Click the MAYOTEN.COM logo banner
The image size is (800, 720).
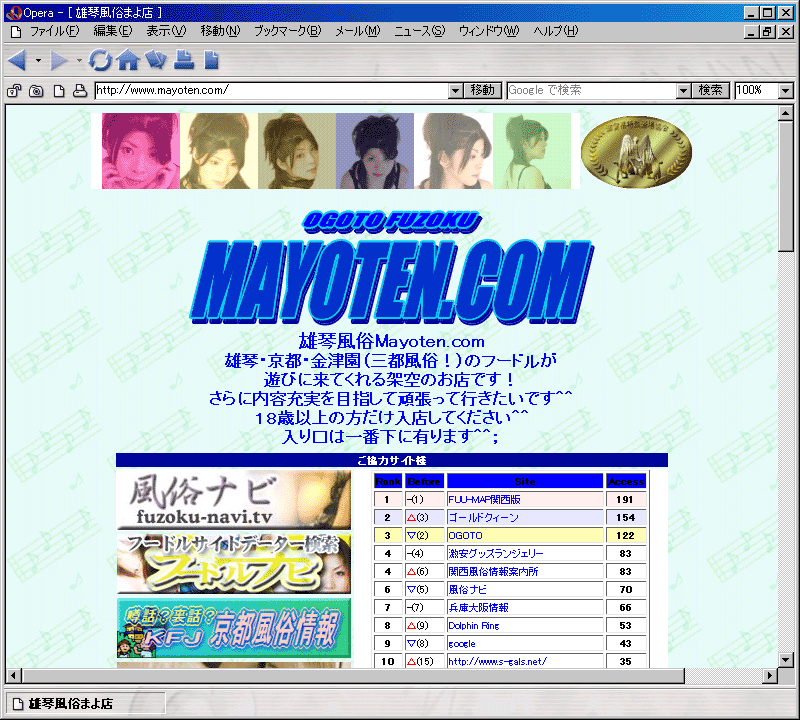(x=392, y=281)
